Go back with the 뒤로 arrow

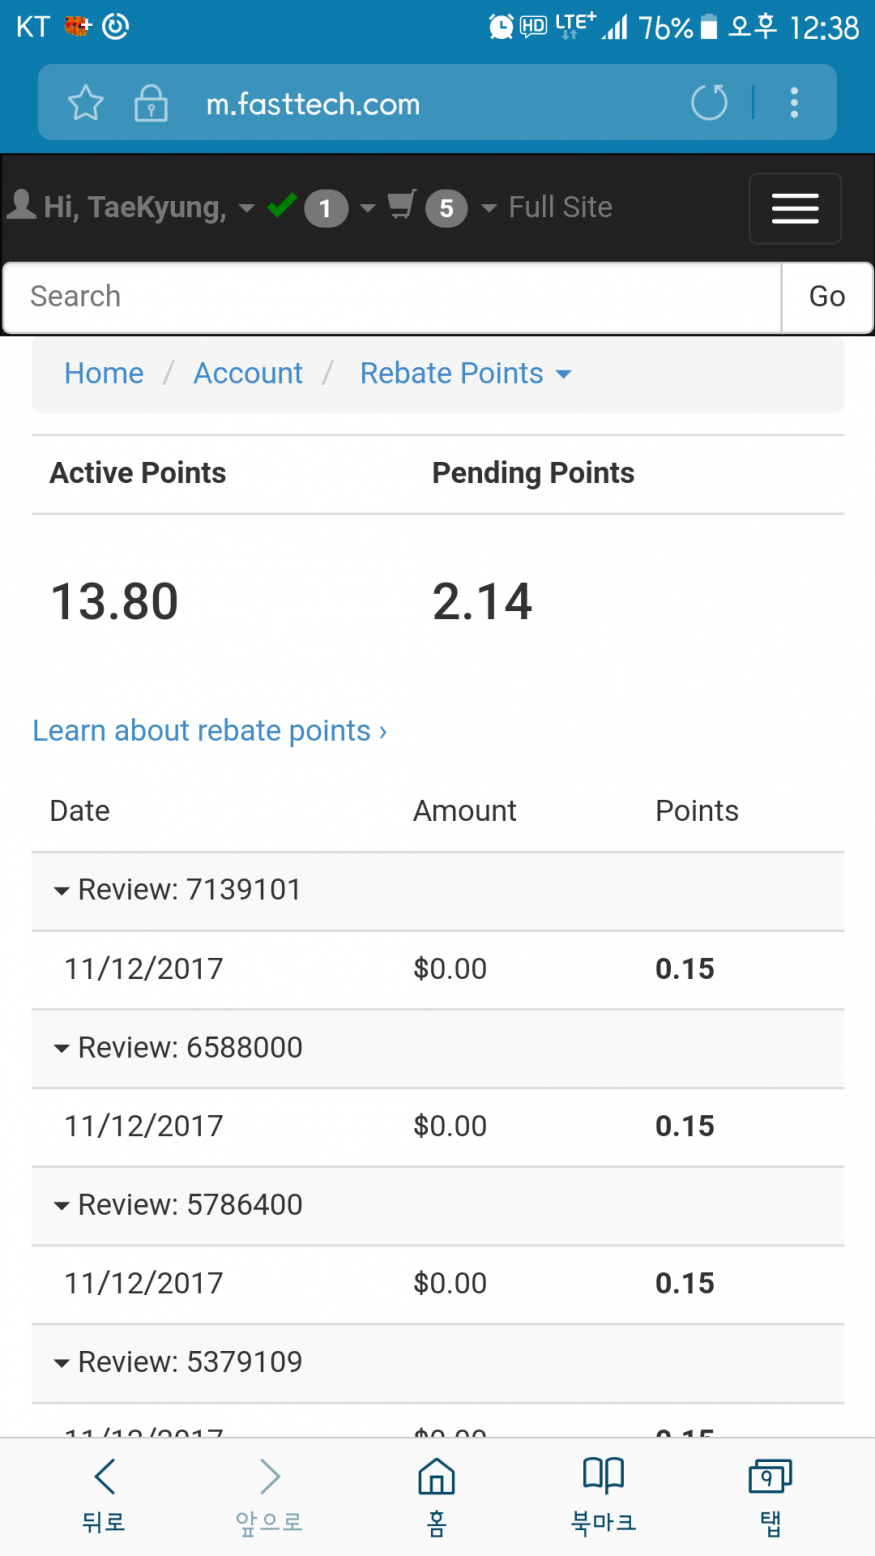pyautogui.click(x=104, y=1494)
